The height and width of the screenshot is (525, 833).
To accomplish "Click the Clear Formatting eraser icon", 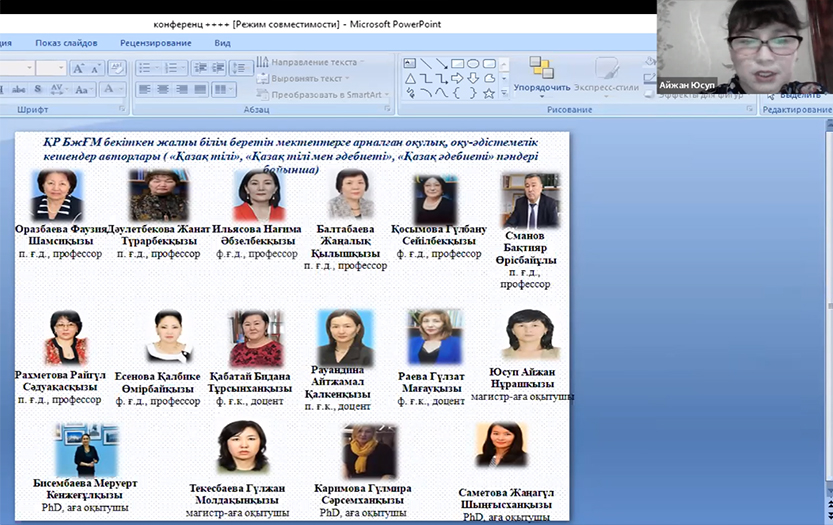I will point(115,68).
